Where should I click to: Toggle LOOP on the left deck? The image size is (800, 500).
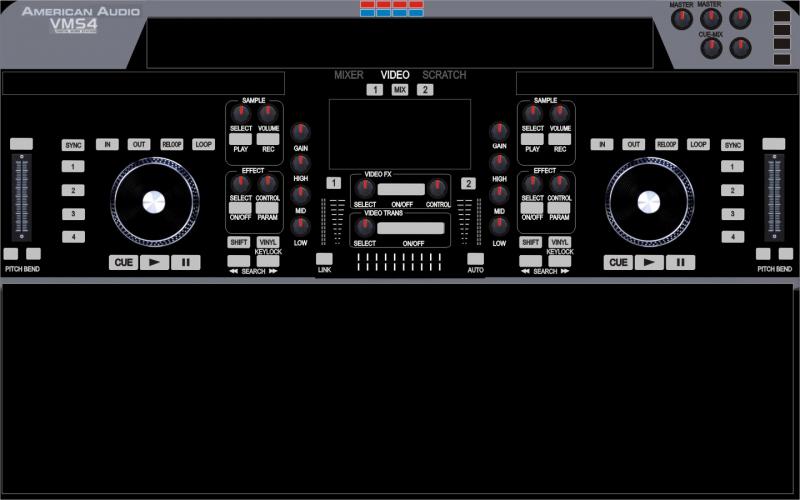click(x=204, y=144)
